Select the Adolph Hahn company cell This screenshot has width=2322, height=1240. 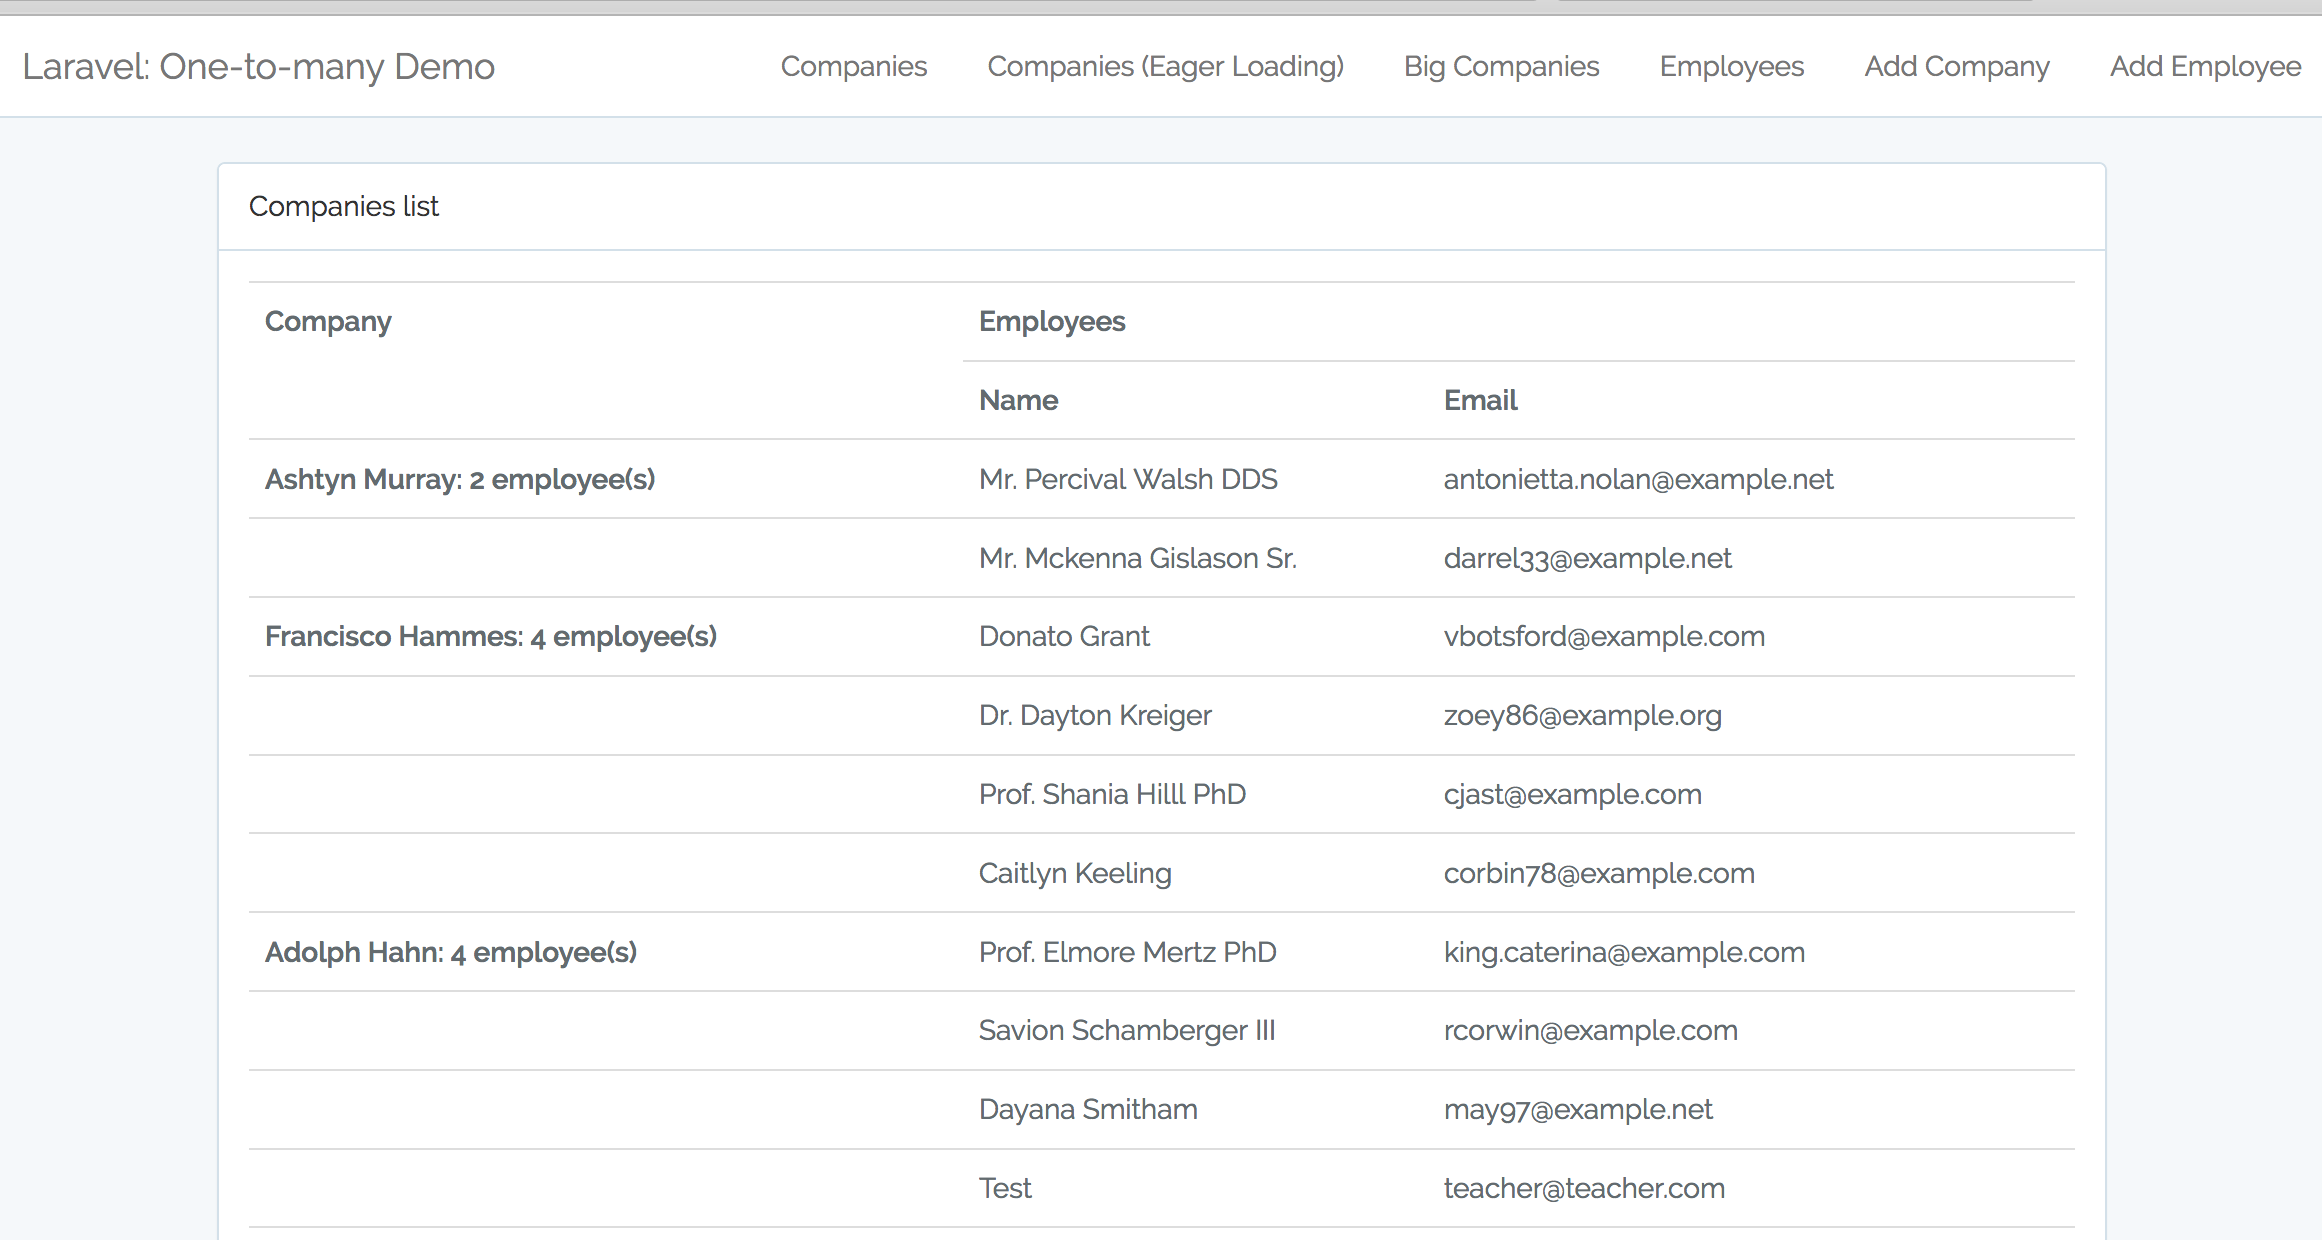[x=450, y=952]
